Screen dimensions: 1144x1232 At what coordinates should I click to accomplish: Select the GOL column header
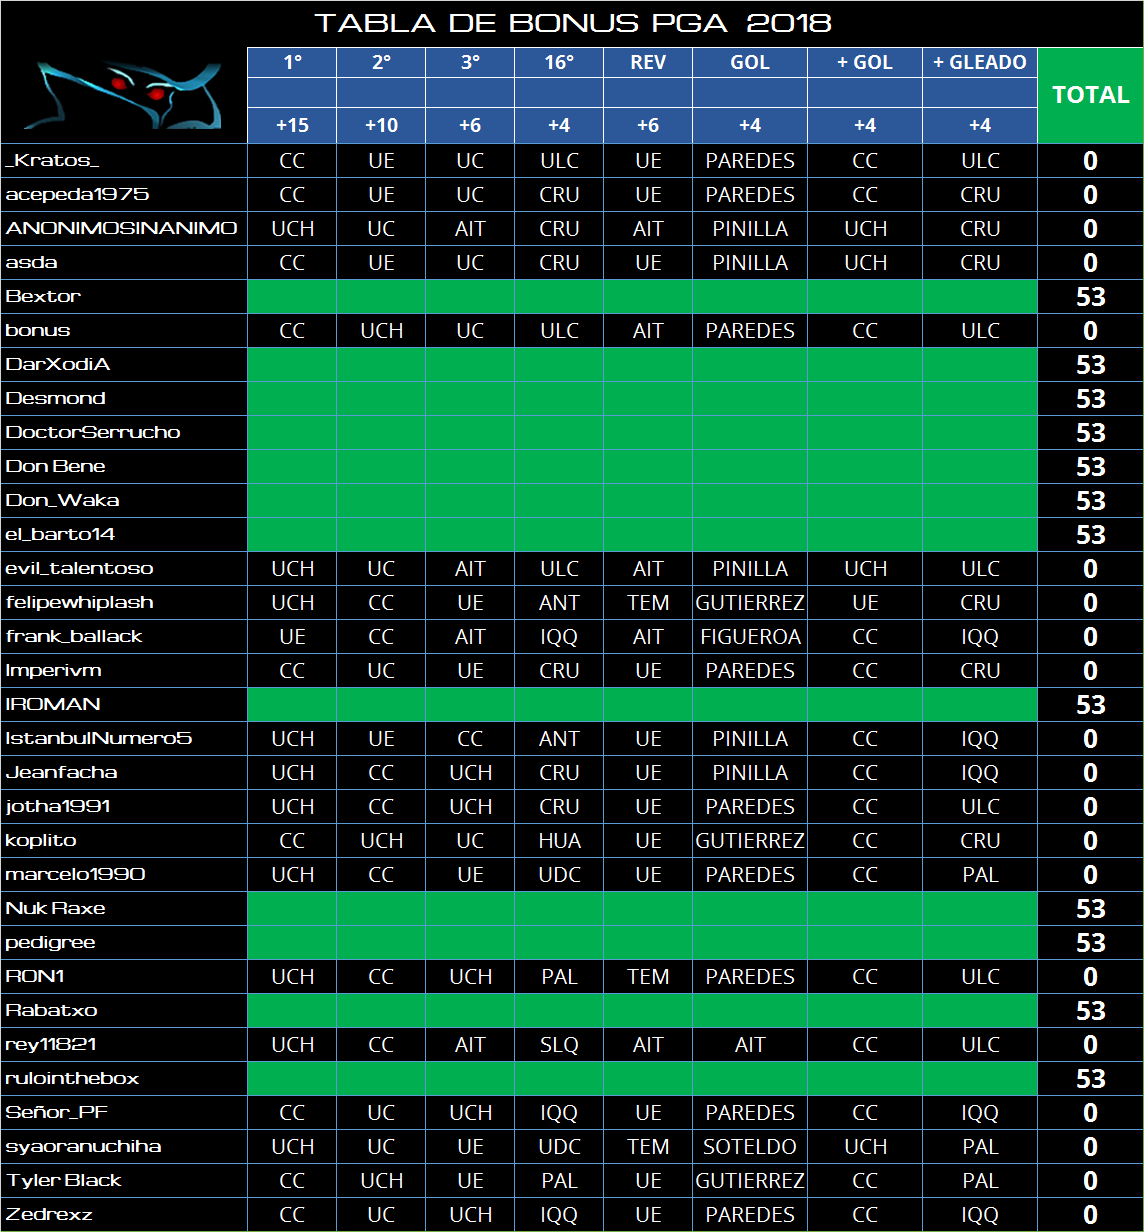pyautogui.click(x=750, y=62)
